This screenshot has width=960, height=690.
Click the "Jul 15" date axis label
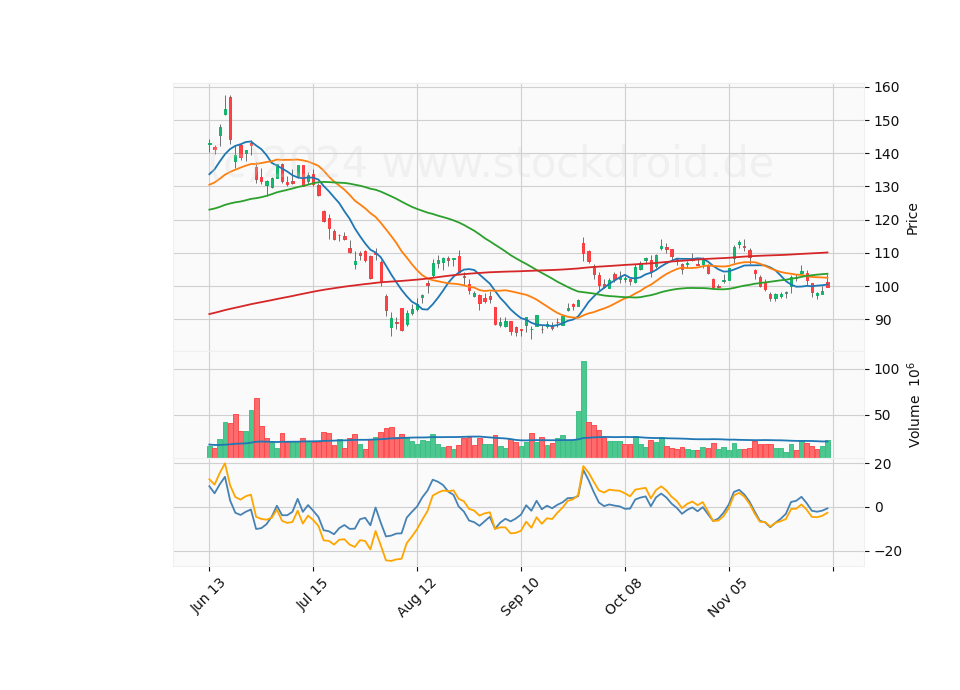[x=311, y=594]
